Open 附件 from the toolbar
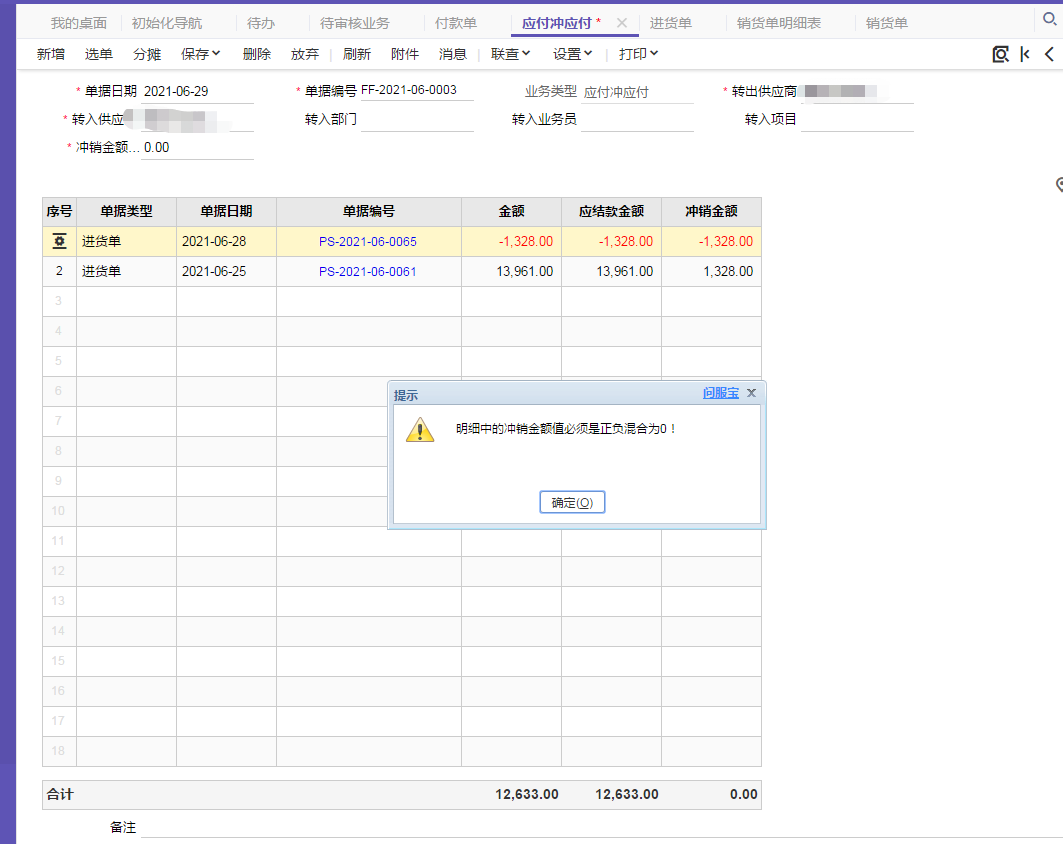This screenshot has height=844, width=1063. (405, 54)
